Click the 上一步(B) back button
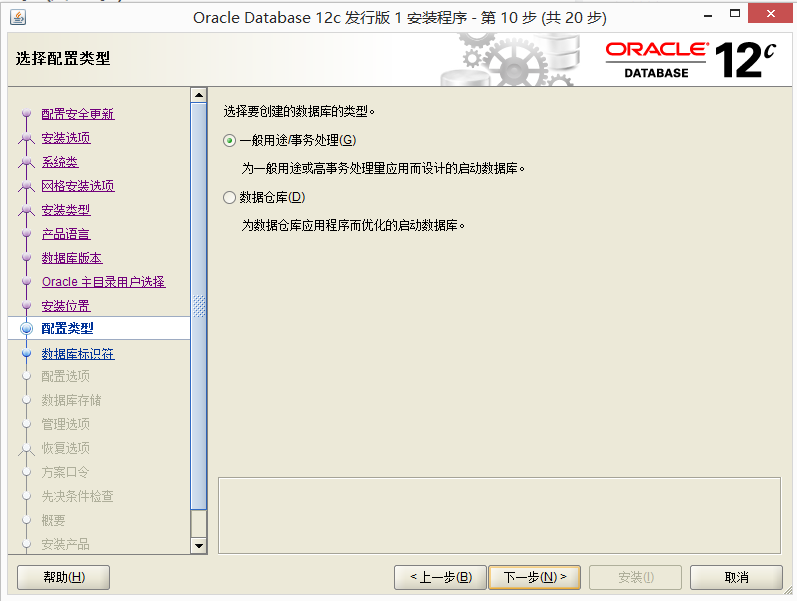Viewport: 797px width, 601px height. click(x=440, y=578)
